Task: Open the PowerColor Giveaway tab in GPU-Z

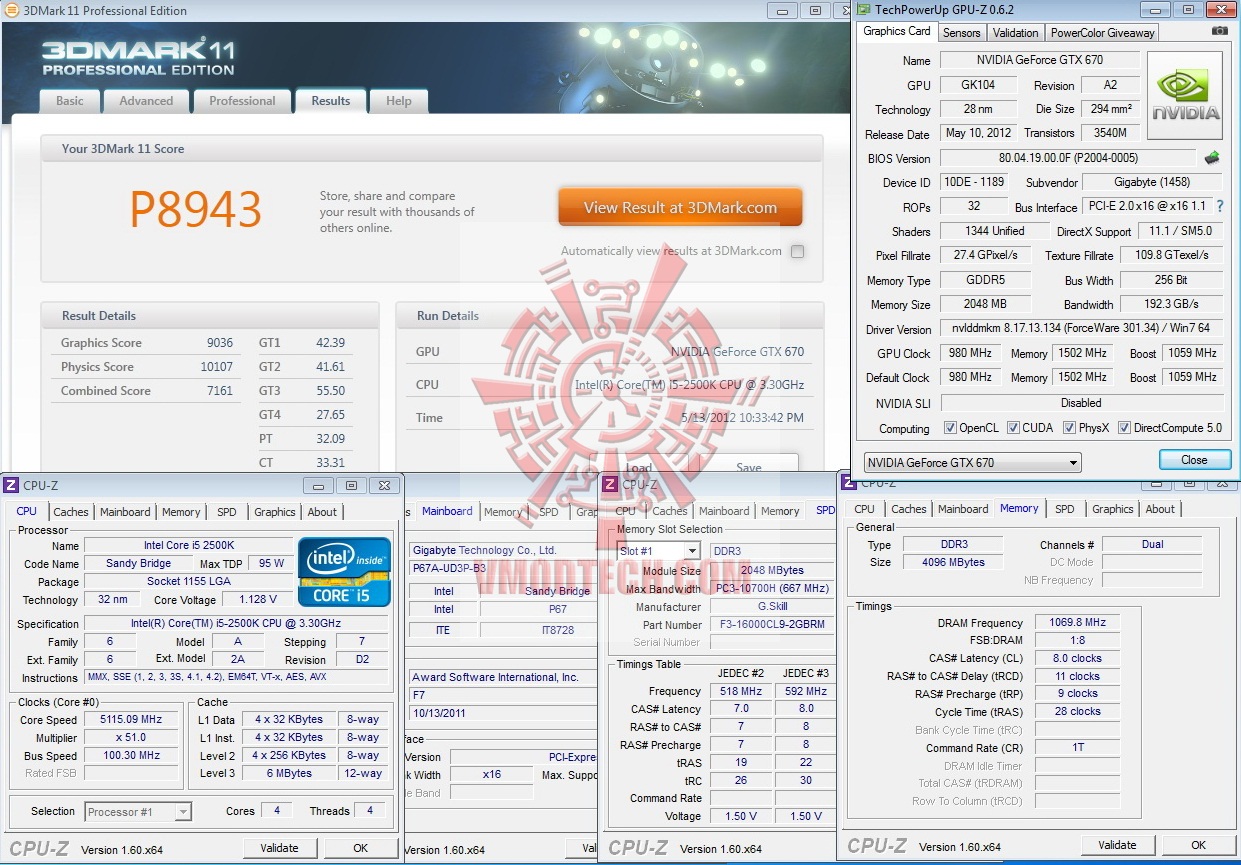Action: pos(1103,33)
